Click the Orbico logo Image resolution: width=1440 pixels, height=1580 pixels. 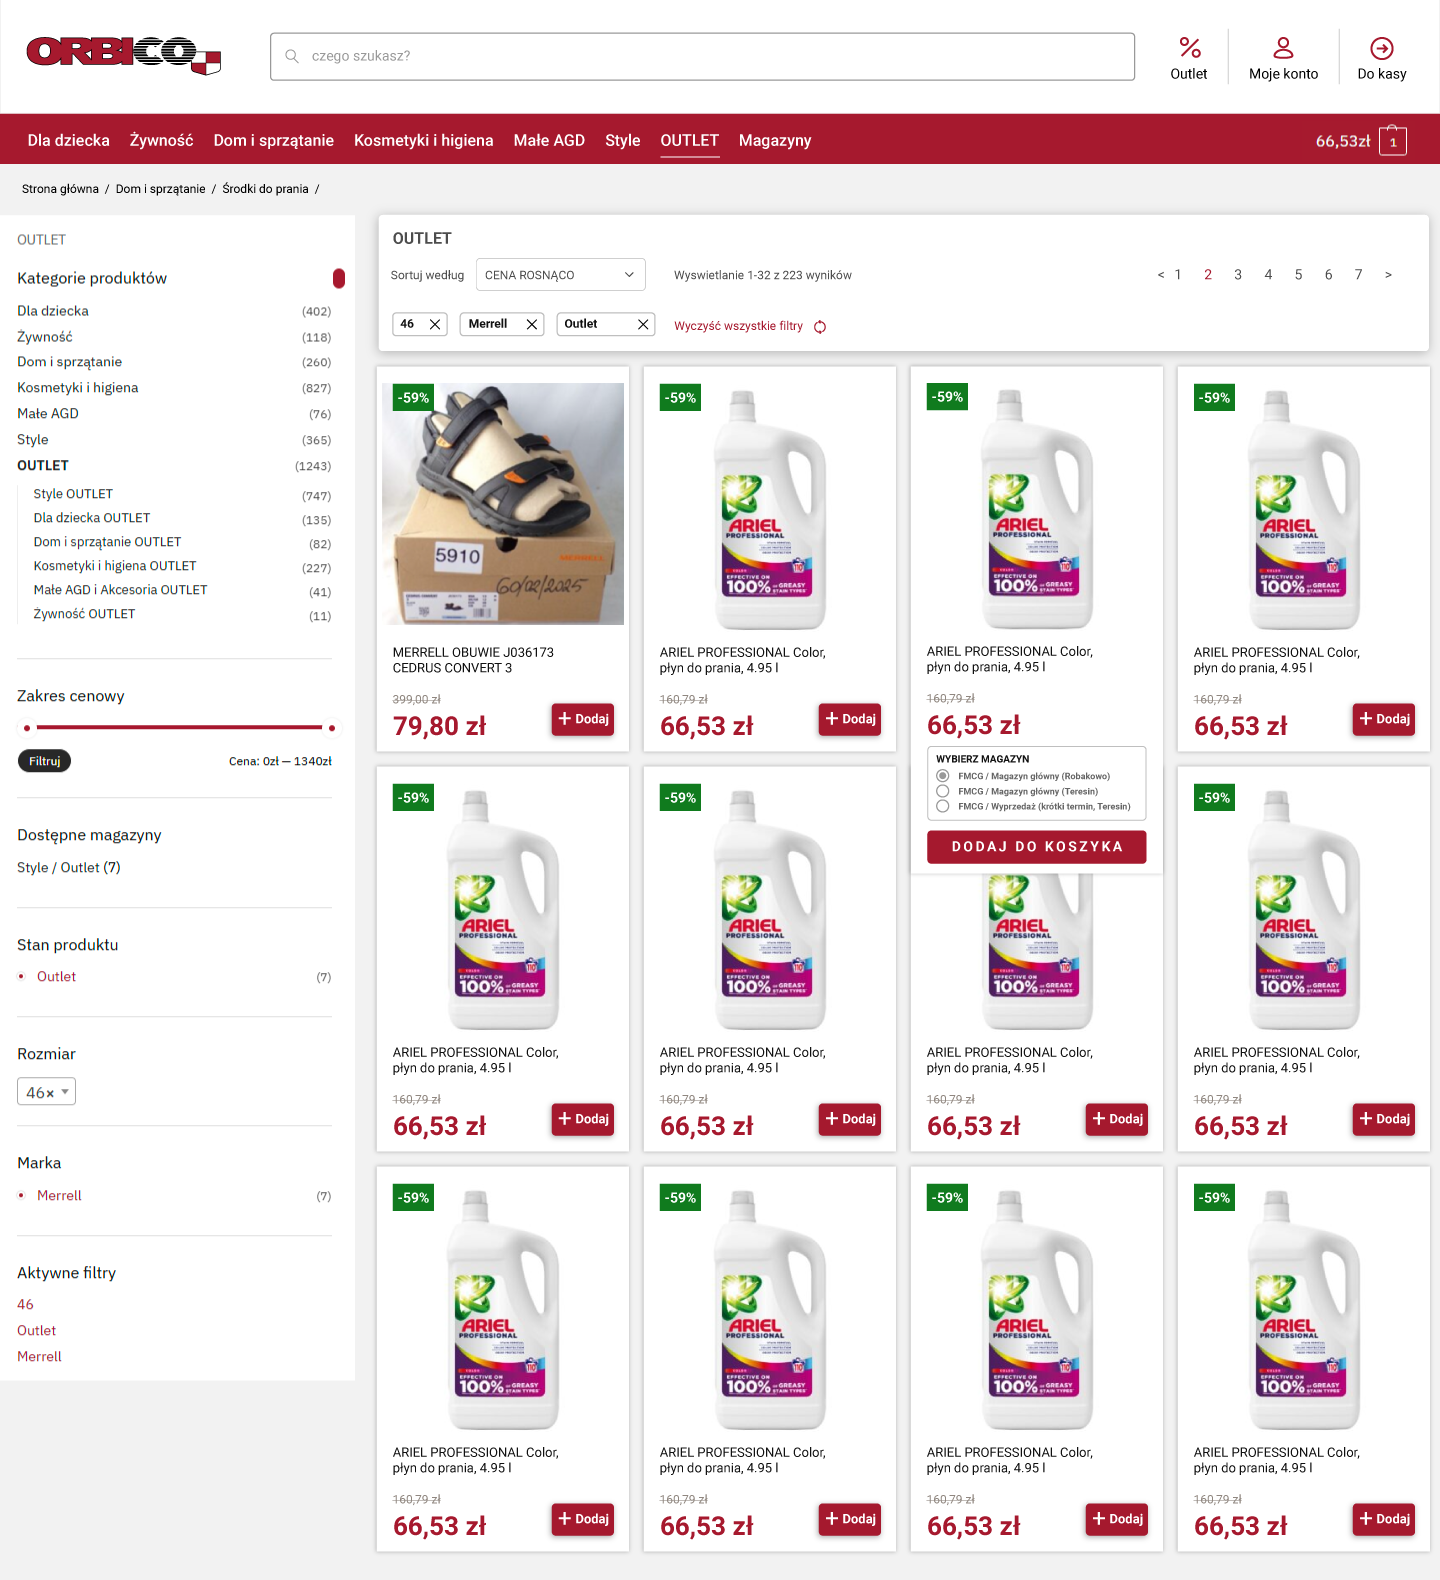123,55
